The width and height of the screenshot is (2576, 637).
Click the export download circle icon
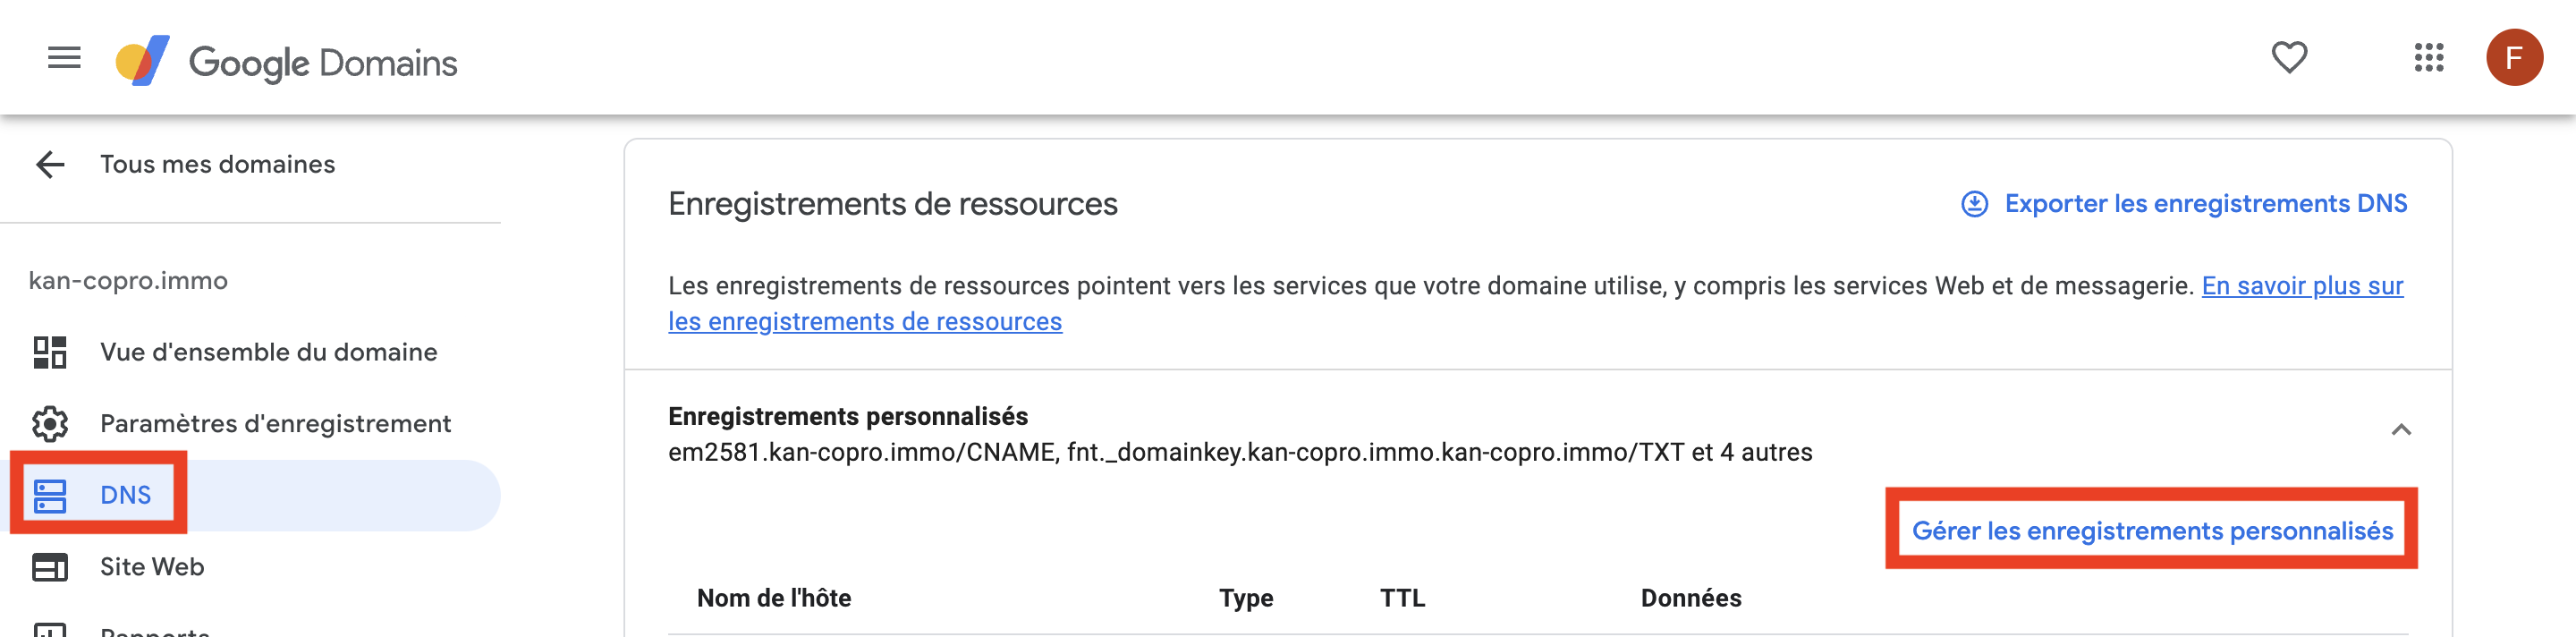click(x=1974, y=204)
